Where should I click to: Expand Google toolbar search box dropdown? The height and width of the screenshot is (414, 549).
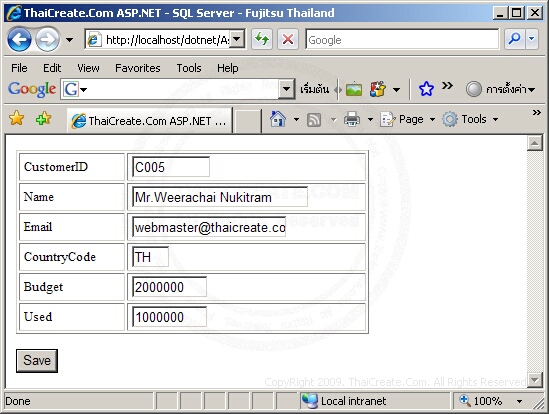(x=286, y=89)
